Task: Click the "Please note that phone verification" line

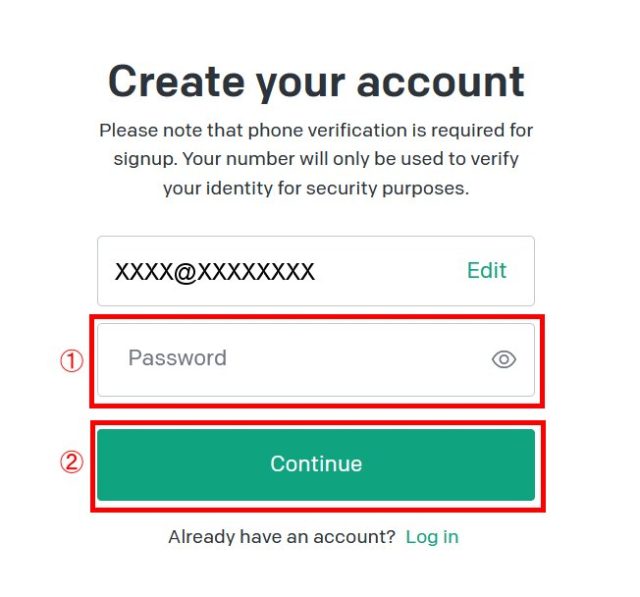Action: (316, 131)
